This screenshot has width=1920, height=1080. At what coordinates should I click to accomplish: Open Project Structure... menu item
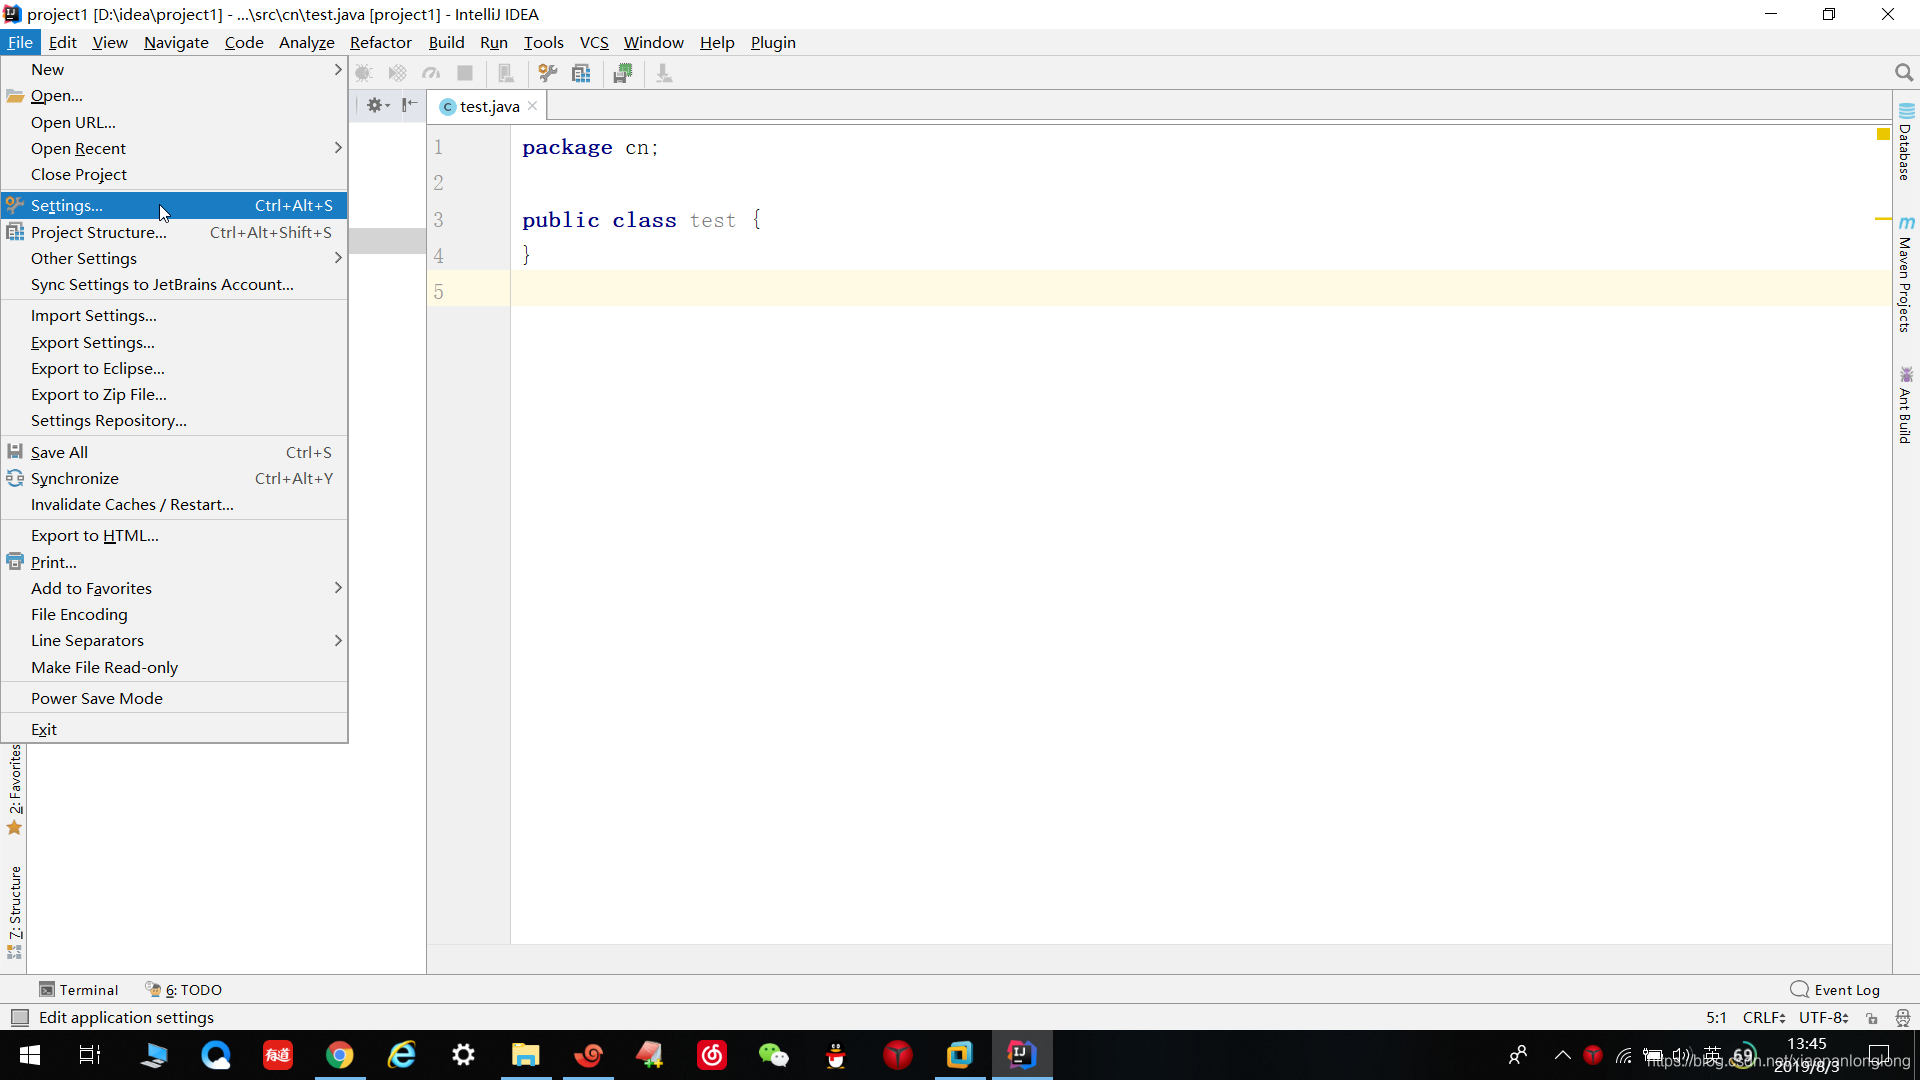click(x=174, y=232)
